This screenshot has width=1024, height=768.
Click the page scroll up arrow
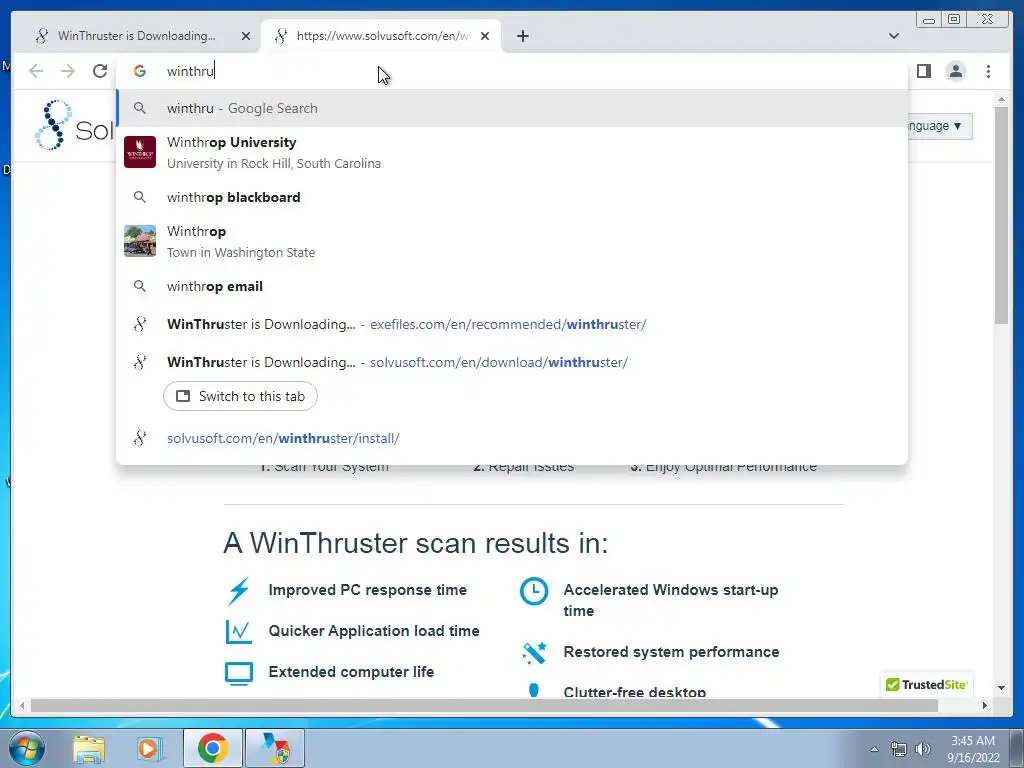click(1001, 99)
